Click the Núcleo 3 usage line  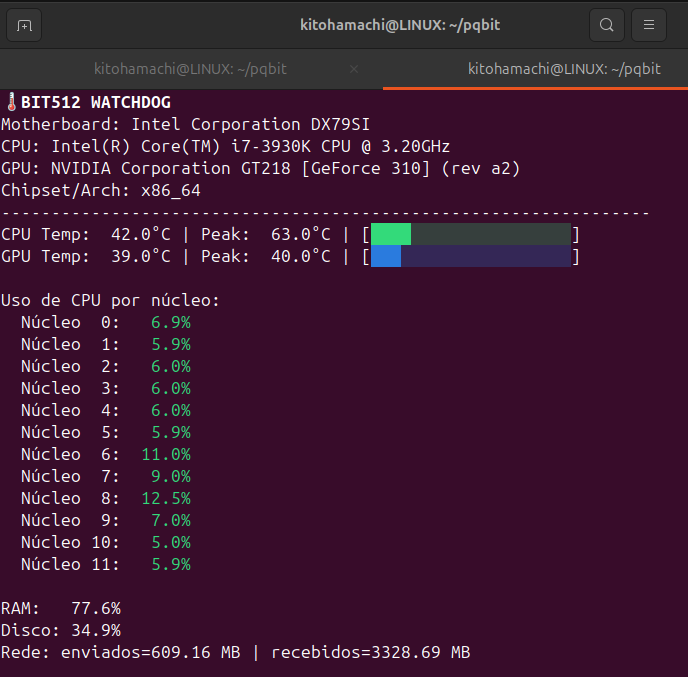pos(106,388)
